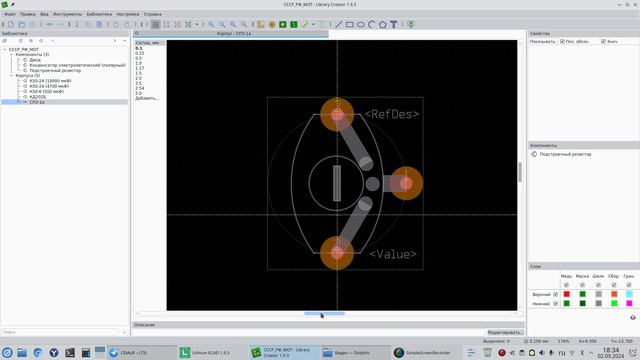Click the small icon at the bottom of Layers panel
The width and height of the screenshot is (640, 360).
coord(633,317)
